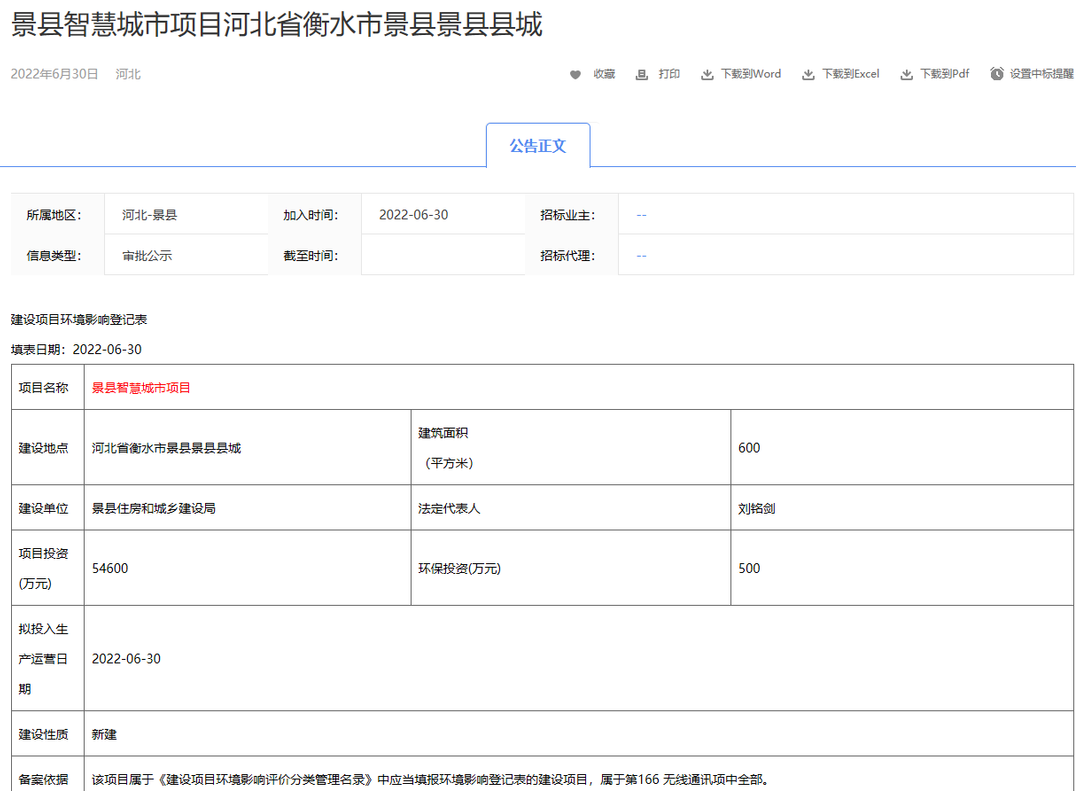Click the 法定代表人 label cell

tap(571, 508)
